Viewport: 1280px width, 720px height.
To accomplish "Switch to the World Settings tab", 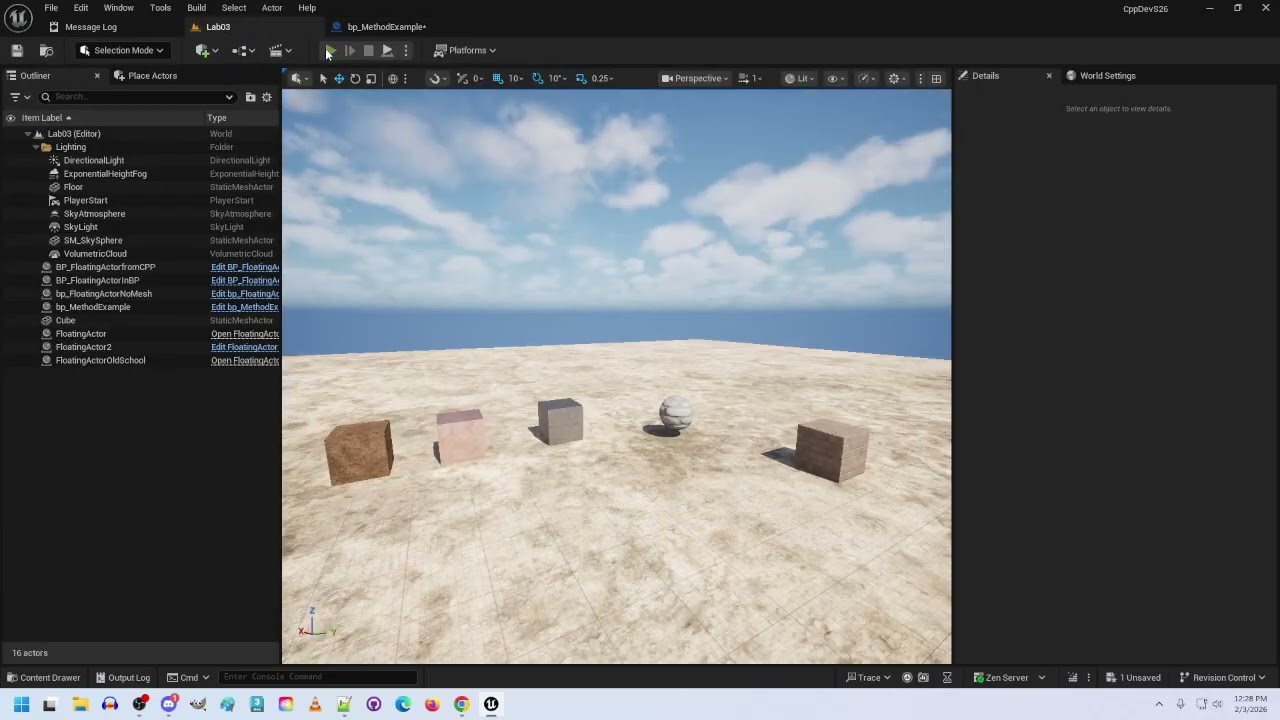I will (x=1101, y=76).
